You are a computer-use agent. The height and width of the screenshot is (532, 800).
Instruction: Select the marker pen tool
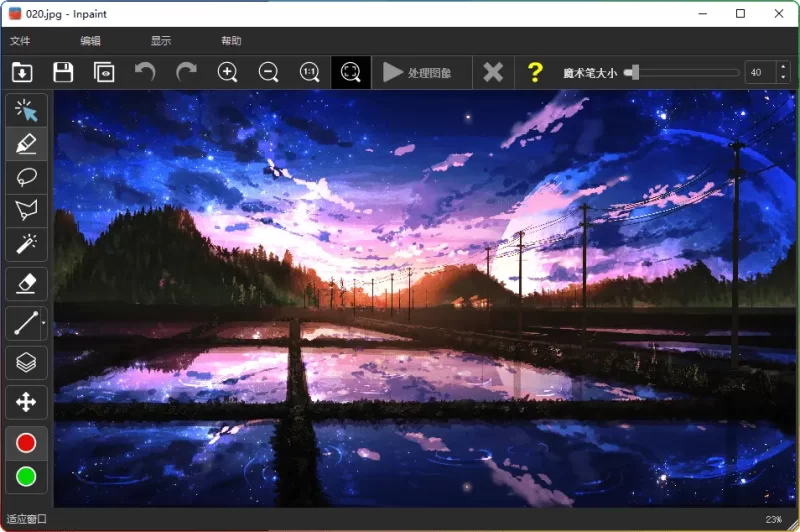tap(27, 144)
